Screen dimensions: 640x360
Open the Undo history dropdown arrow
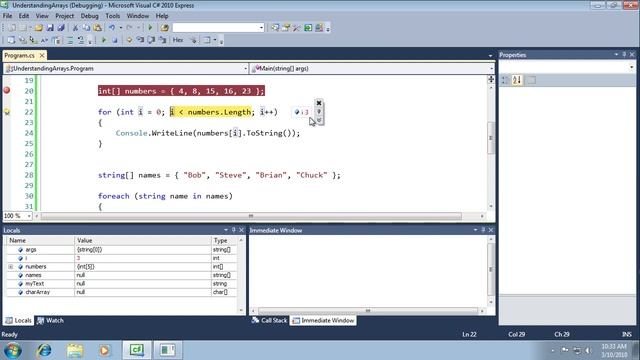(x=120, y=28)
